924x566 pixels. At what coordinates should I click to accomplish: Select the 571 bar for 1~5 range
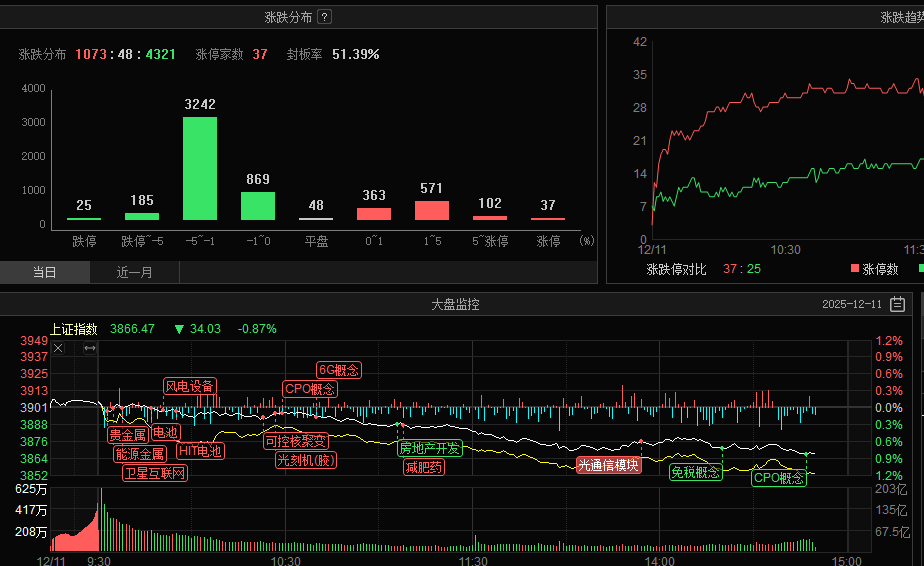coord(432,210)
